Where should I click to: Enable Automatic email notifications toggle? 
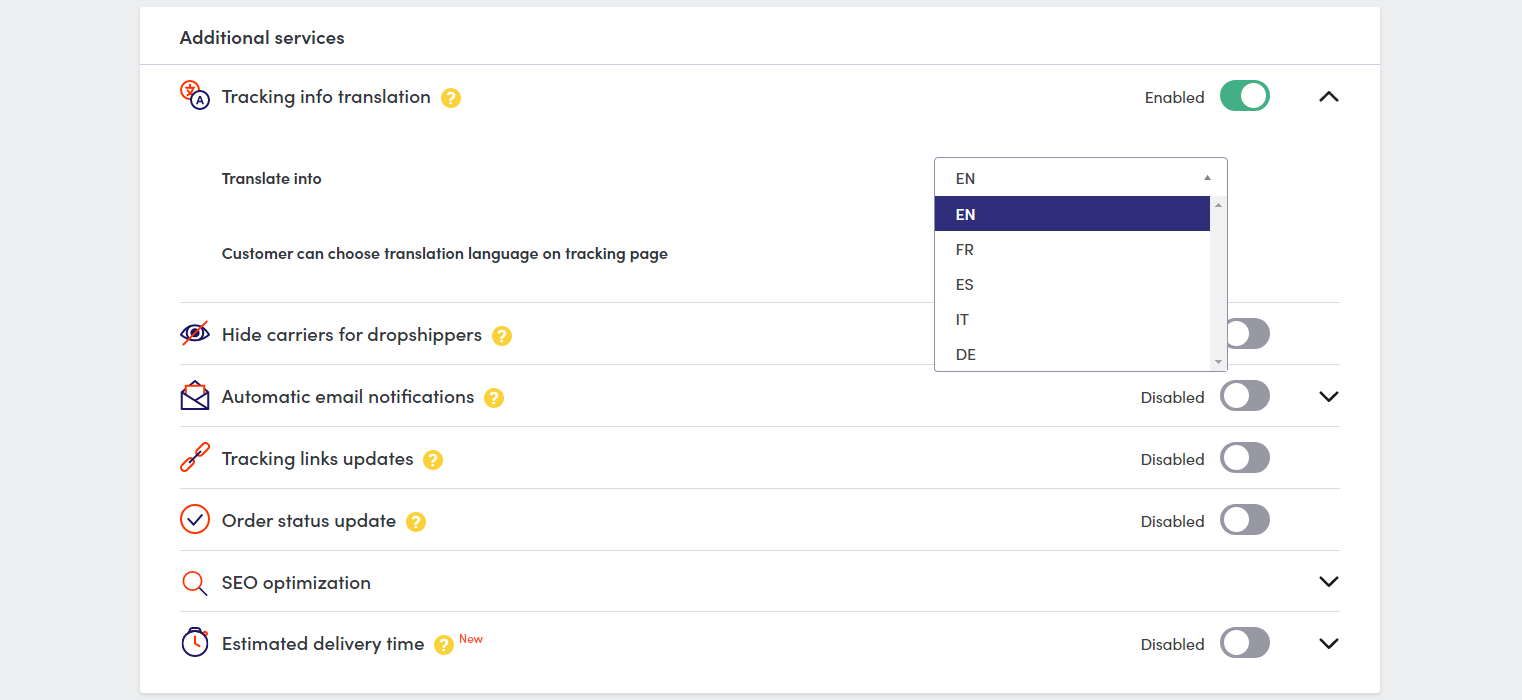[x=1245, y=396]
